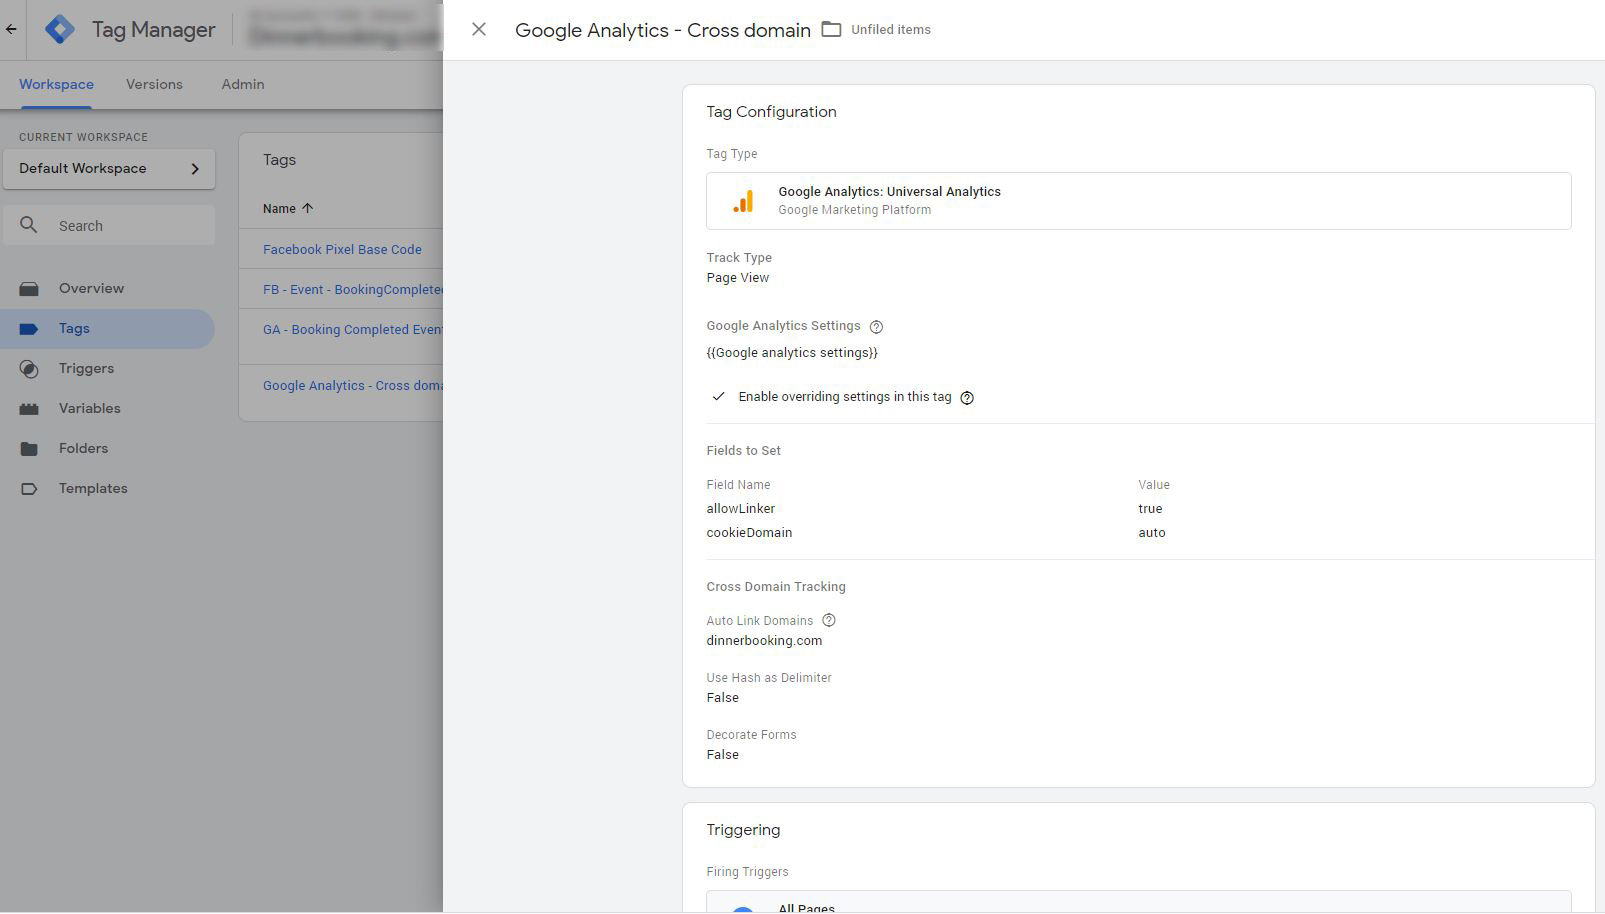Click the {{Google analytics settings}} variable

pos(792,353)
